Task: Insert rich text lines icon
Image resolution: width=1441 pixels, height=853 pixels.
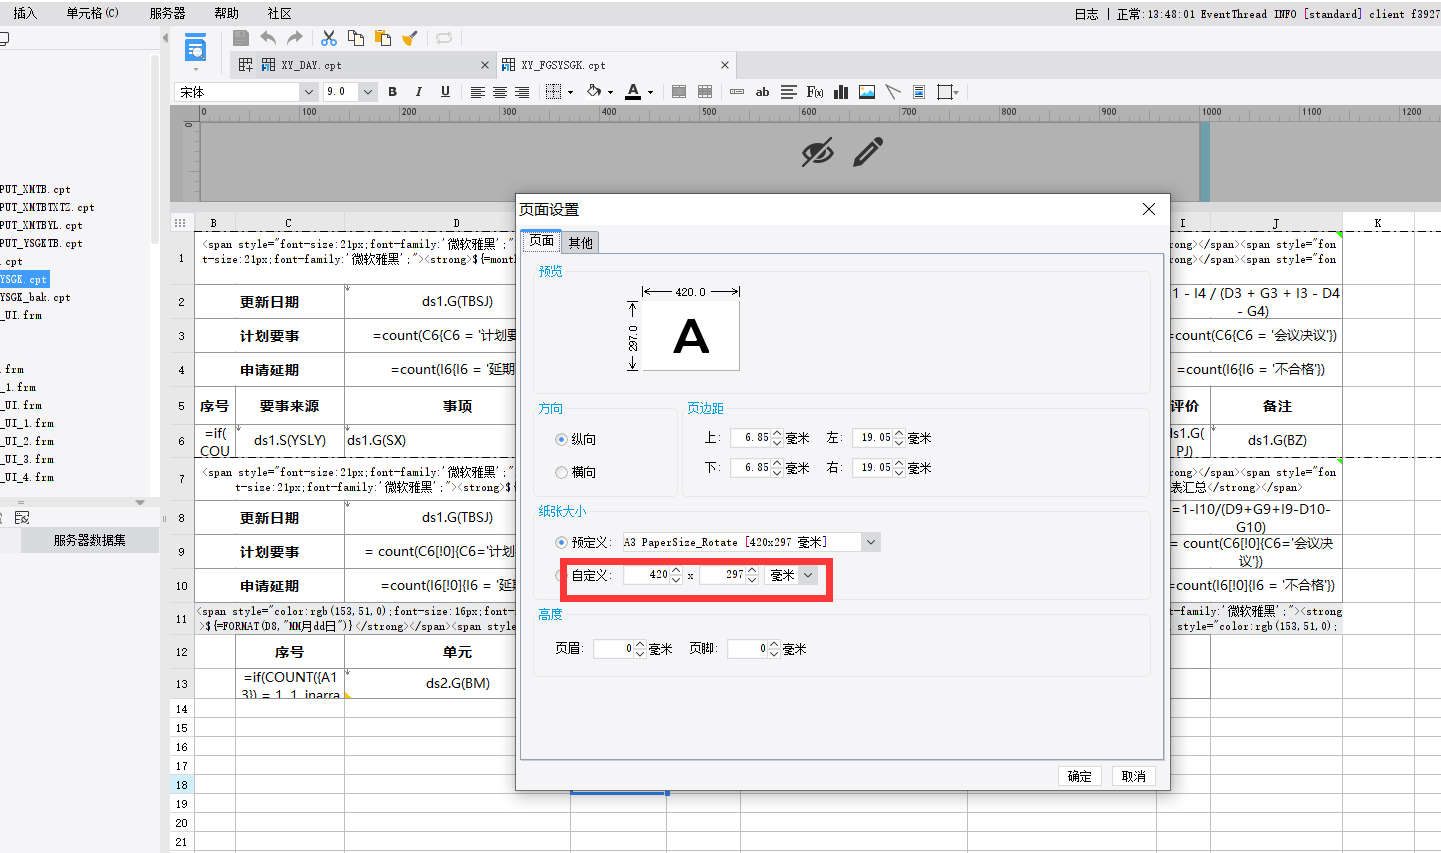Action: (789, 92)
